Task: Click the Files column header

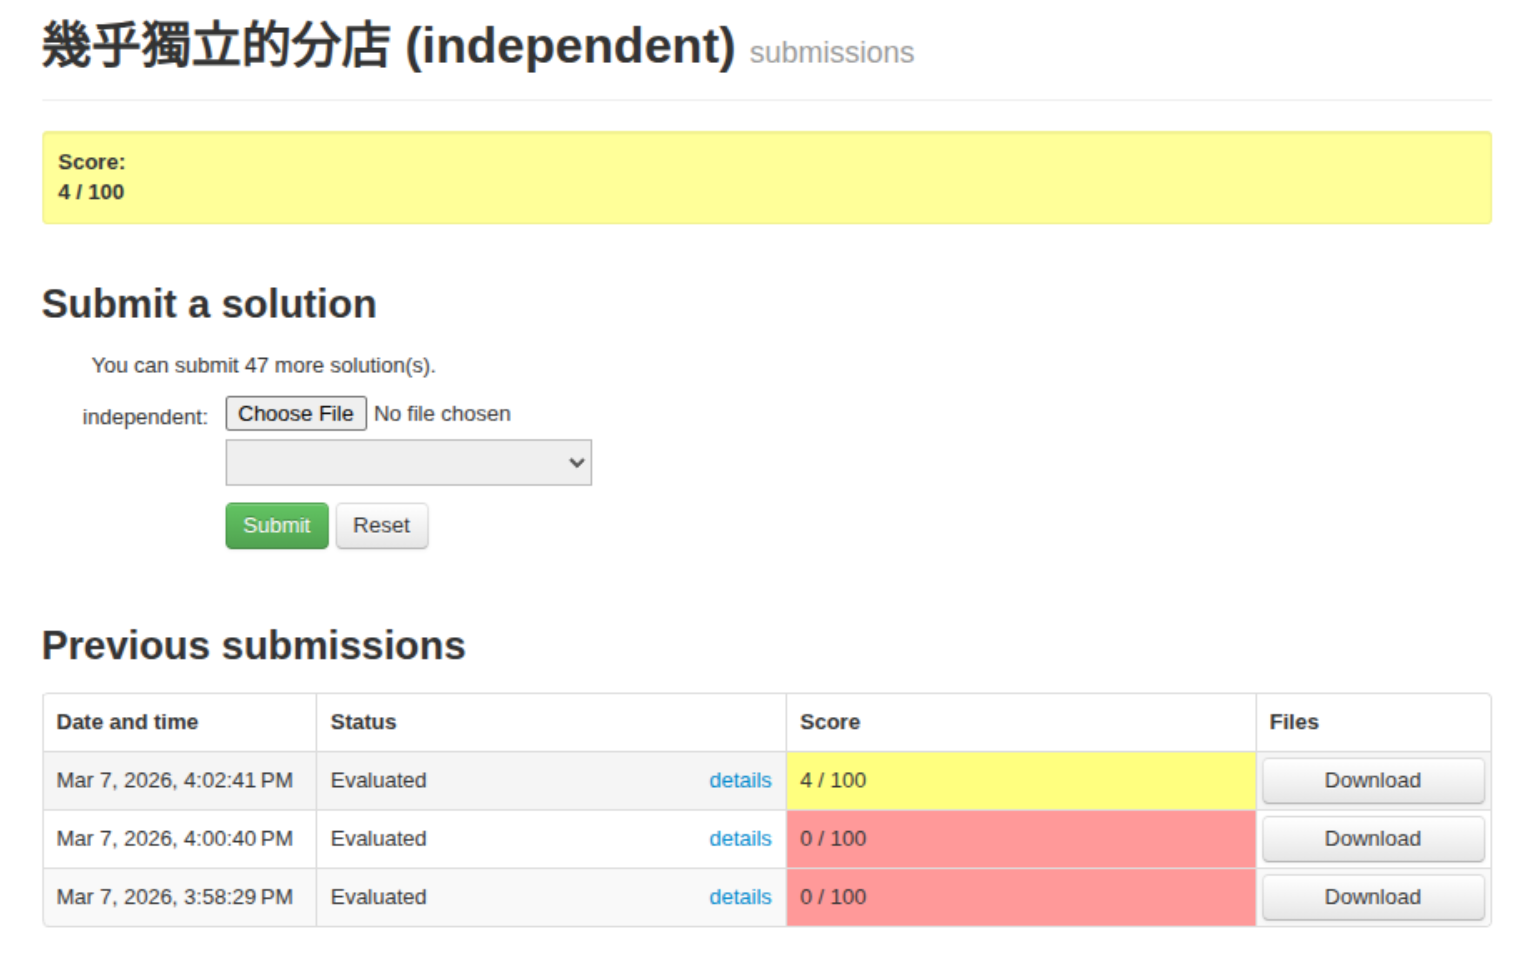Action: click(1293, 722)
